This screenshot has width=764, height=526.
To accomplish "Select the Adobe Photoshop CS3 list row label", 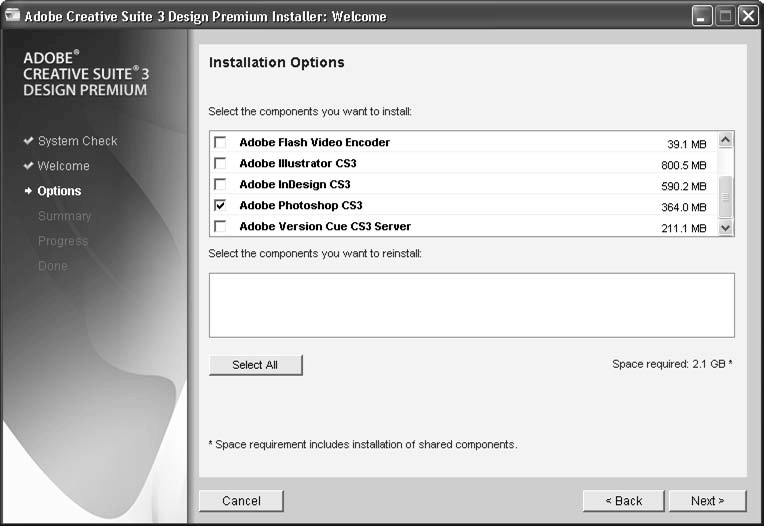I will point(300,206).
